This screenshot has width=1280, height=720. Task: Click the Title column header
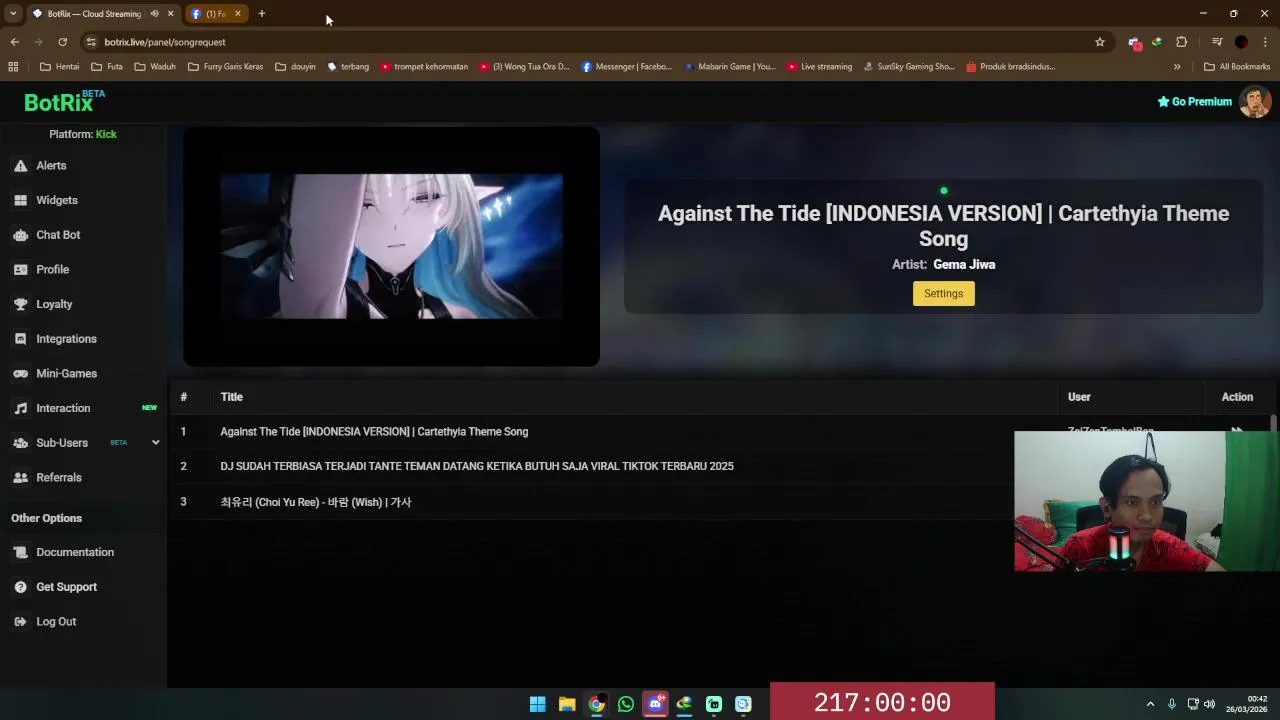click(232, 397)
